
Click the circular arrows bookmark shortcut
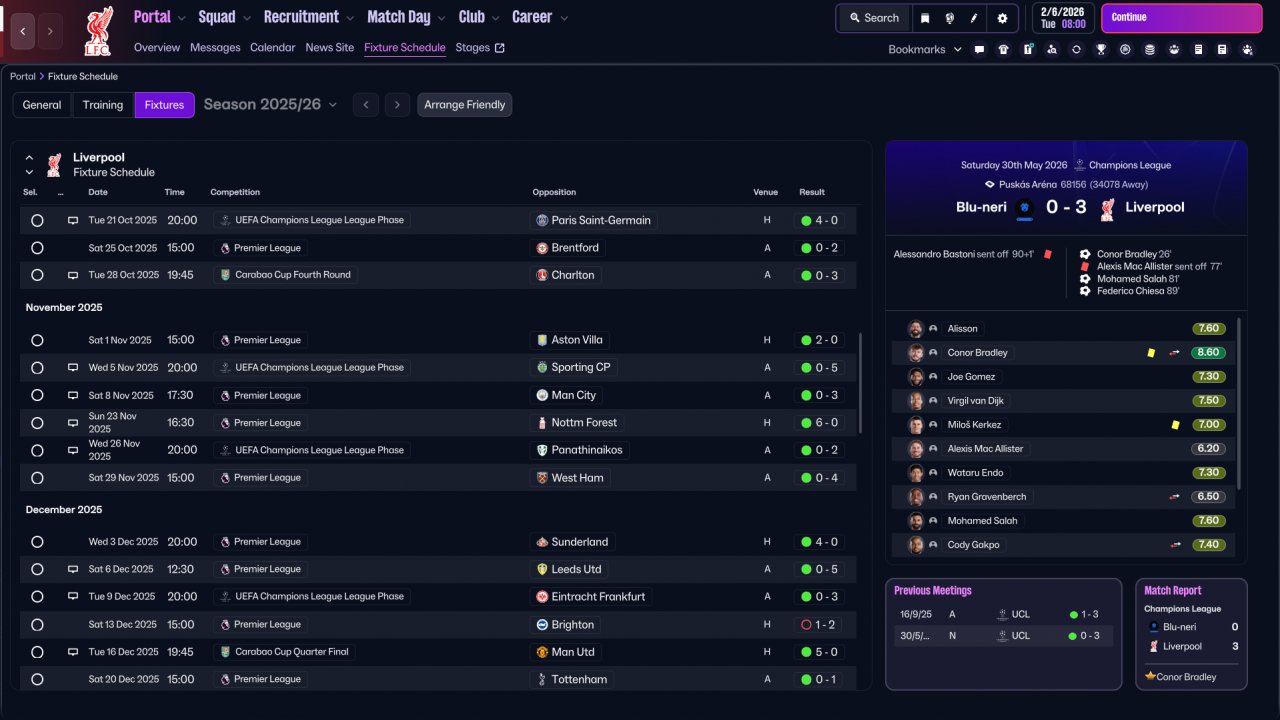point(1076,49)
